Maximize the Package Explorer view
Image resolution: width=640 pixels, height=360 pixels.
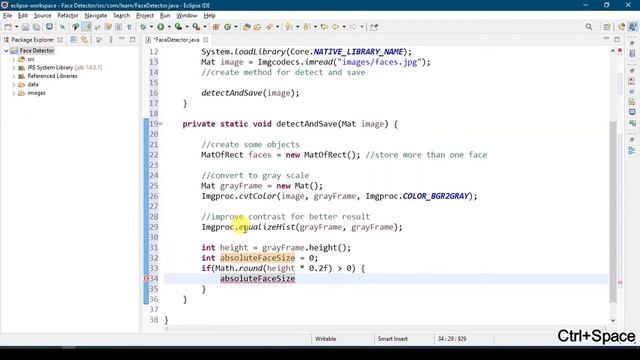tap(133, 40)
